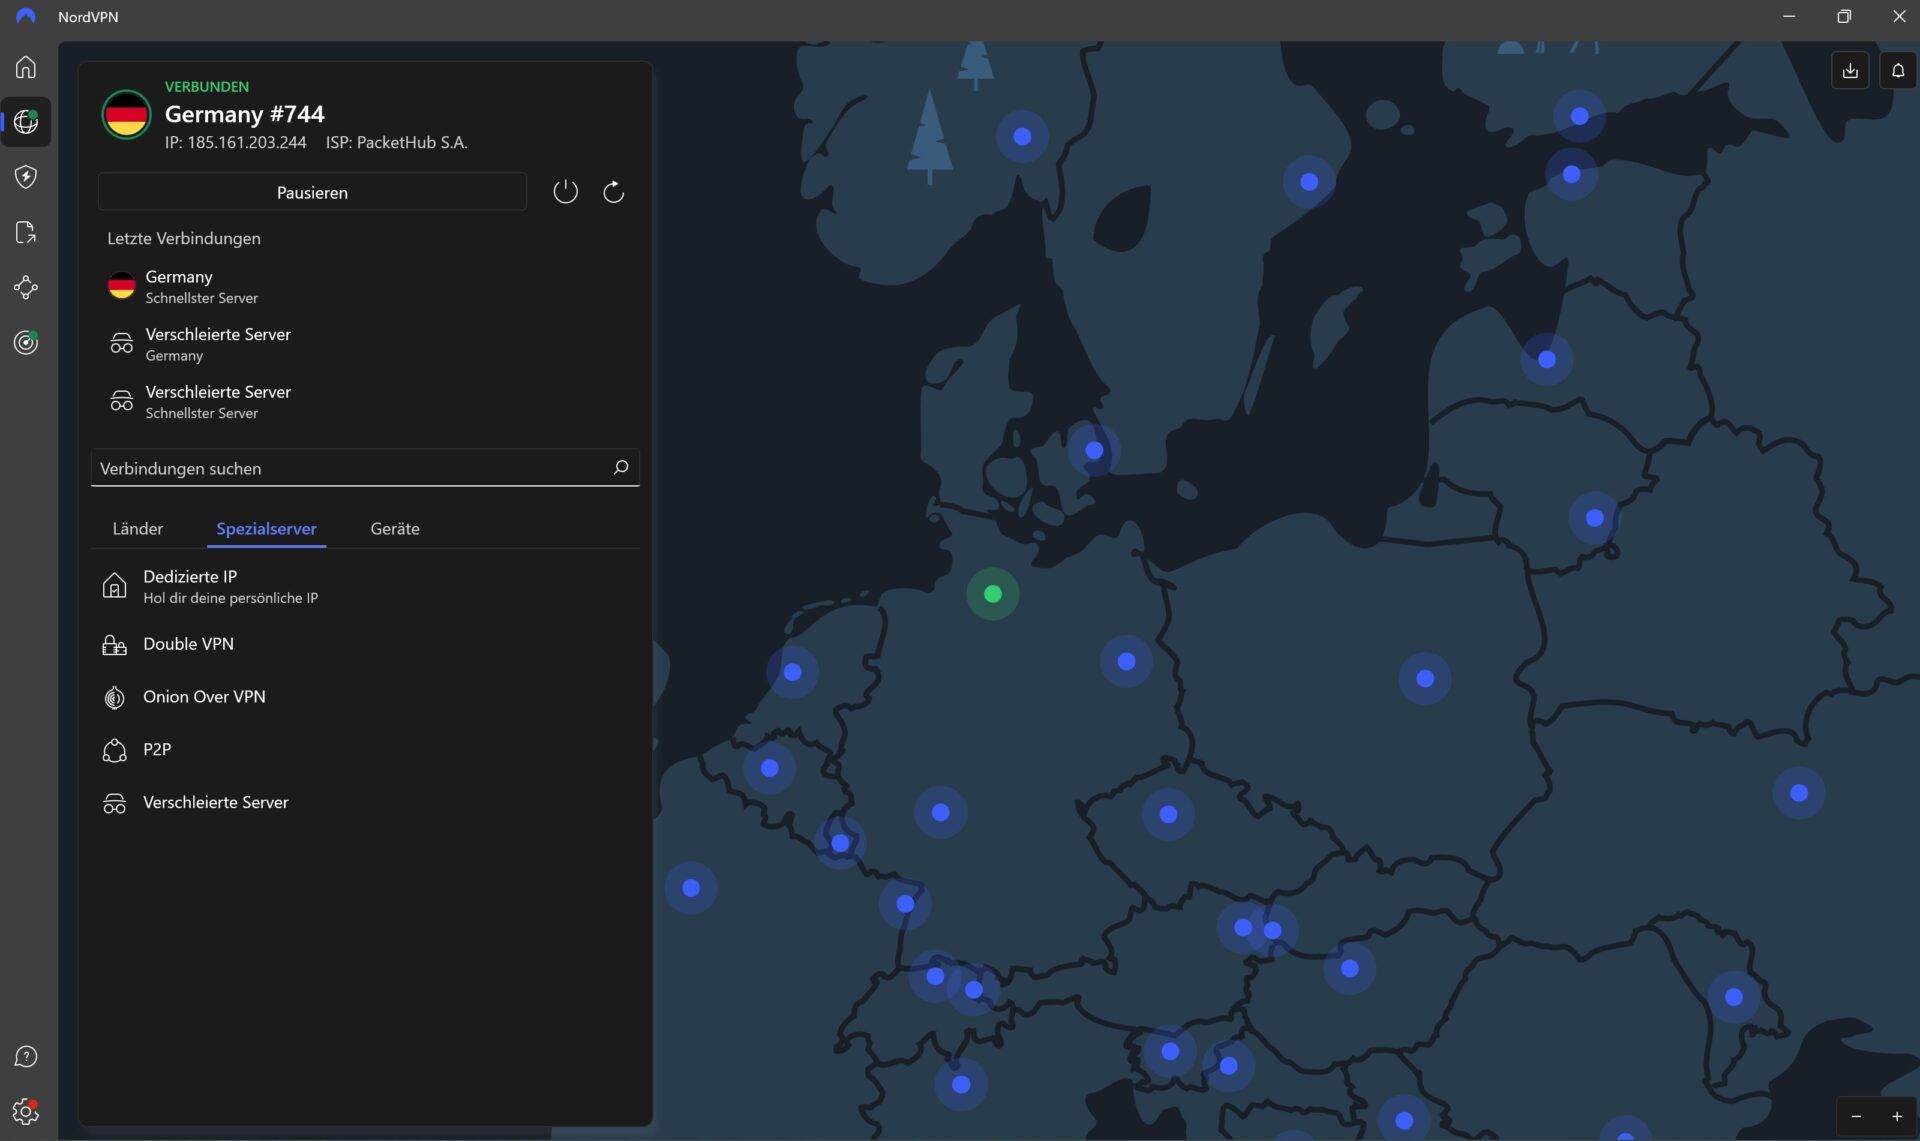The image size is (1920, 1141).
Task: Click the reconnect refresh icon
Action: click(x=614, y=191)
